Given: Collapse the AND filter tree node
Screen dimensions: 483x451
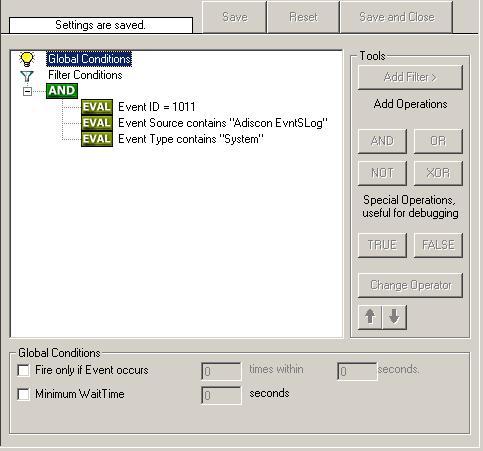Looking at the screenshot, I should coord(27,91).
